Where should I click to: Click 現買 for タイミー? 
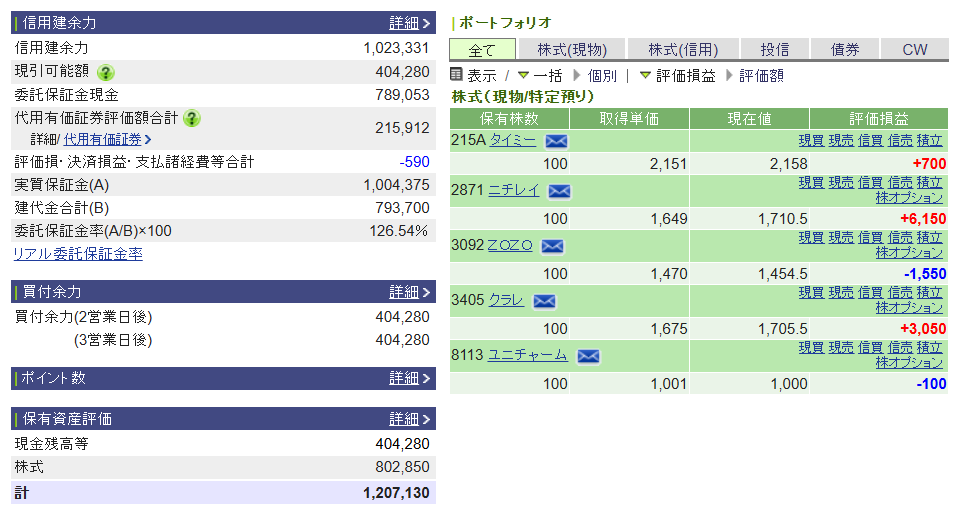pos(811,141)
